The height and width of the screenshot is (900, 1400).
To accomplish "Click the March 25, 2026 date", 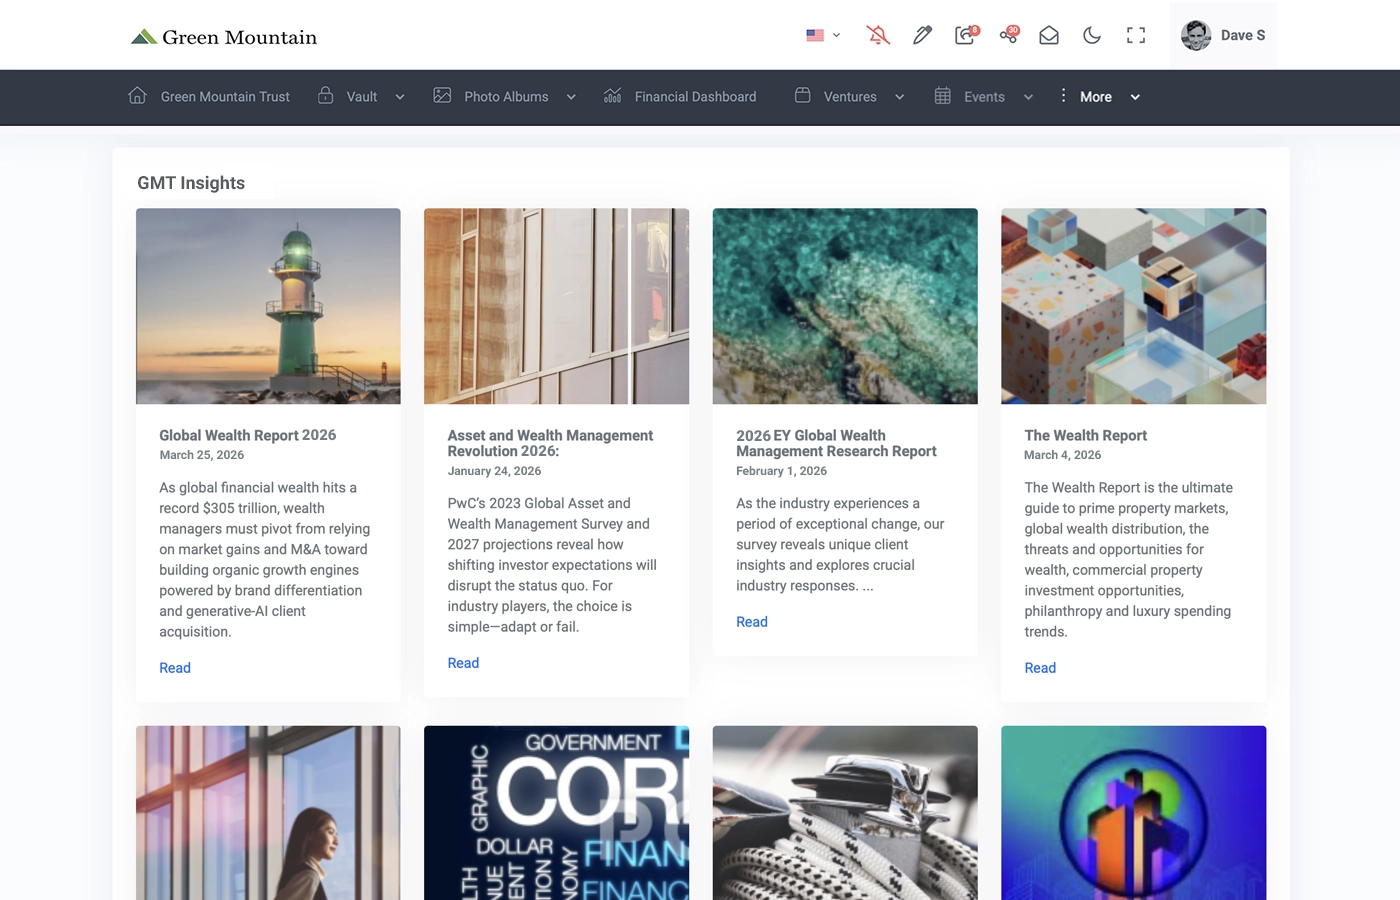I will point(201,455).
